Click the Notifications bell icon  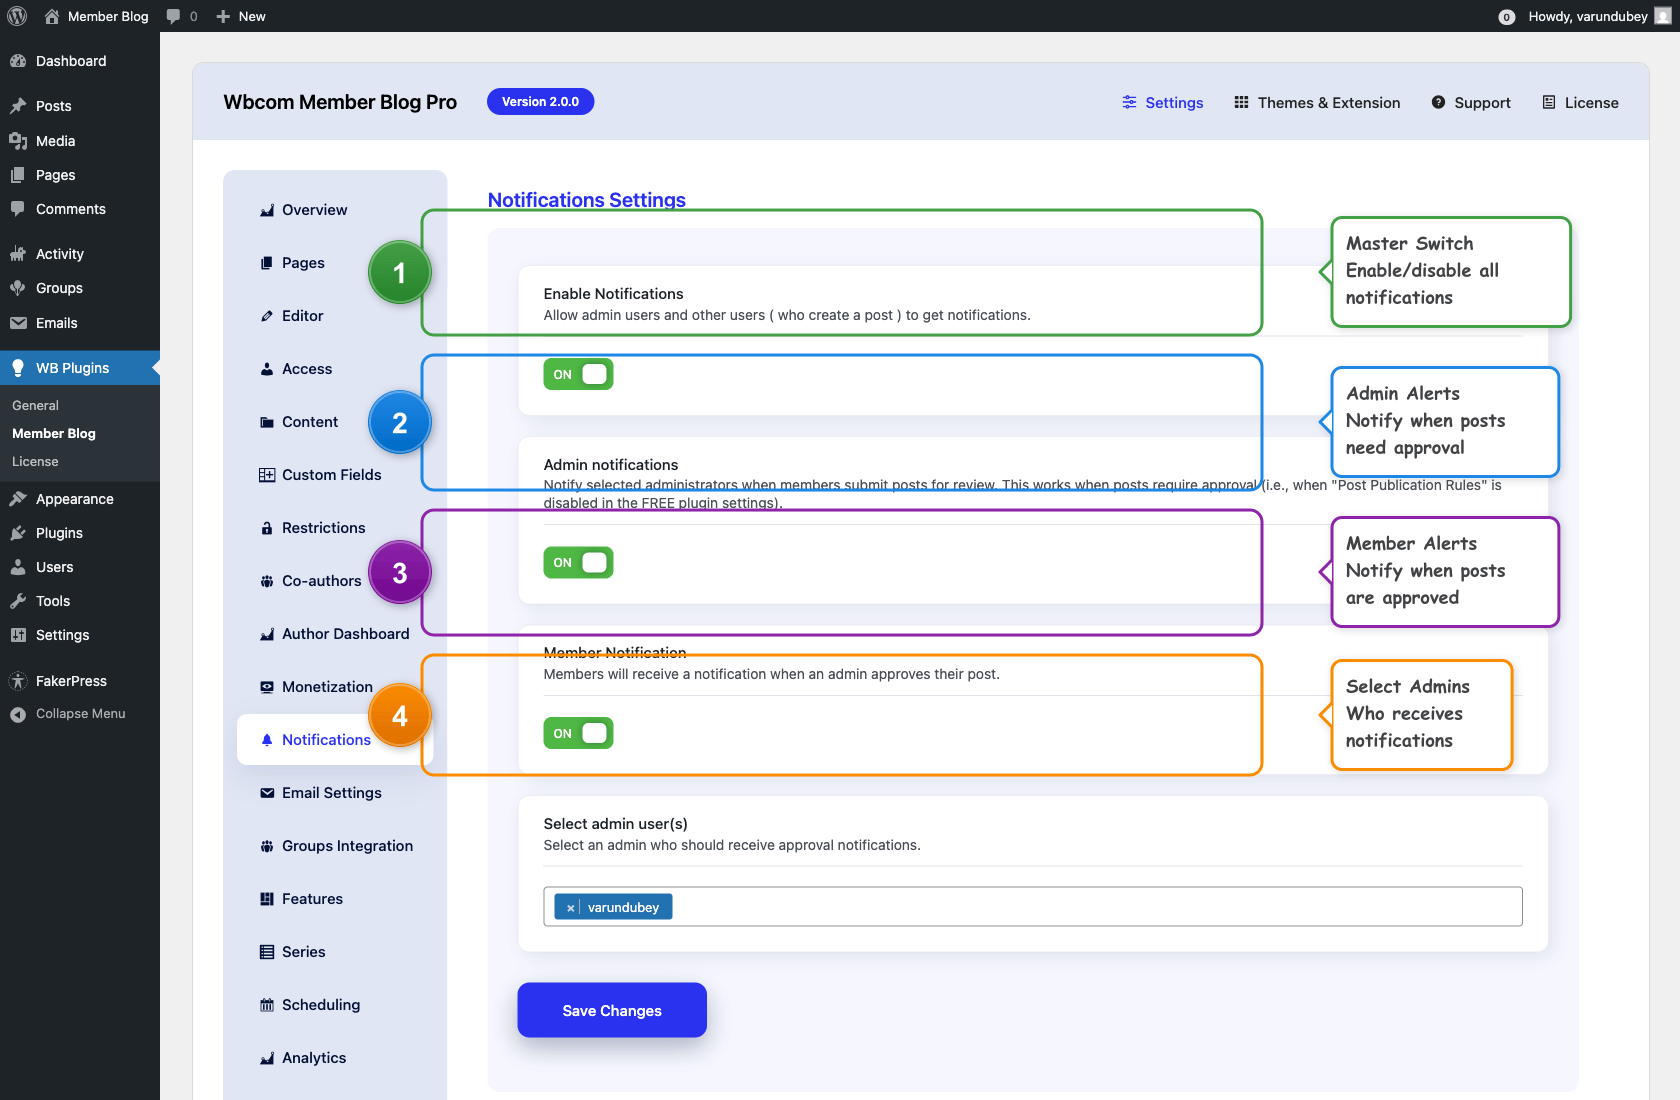[x=267, y=740]
